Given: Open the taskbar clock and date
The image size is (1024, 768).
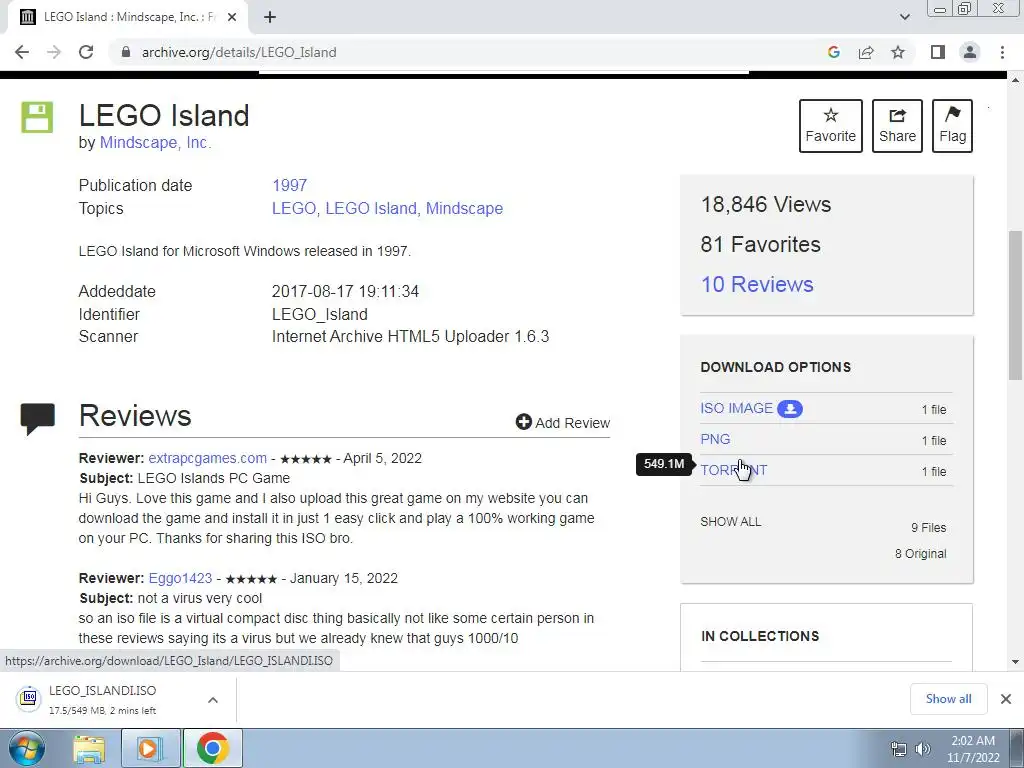Looking at the screenshot, I should [973, 749].
